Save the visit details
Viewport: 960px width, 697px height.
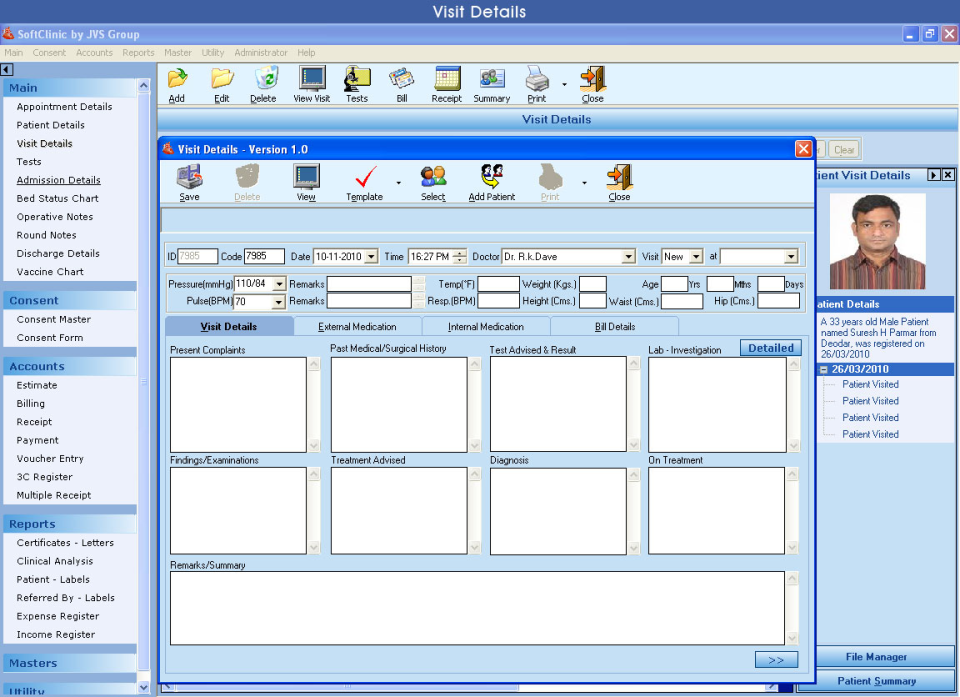click(188, 180)
